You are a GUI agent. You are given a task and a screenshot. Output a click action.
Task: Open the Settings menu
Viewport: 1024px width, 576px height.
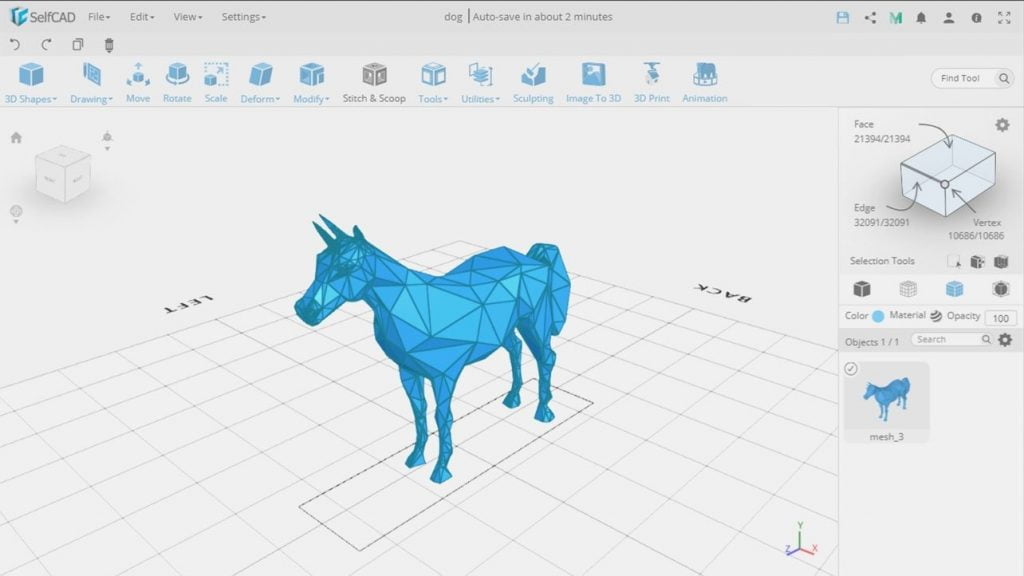pyautogui.click(x=244, y=17)
